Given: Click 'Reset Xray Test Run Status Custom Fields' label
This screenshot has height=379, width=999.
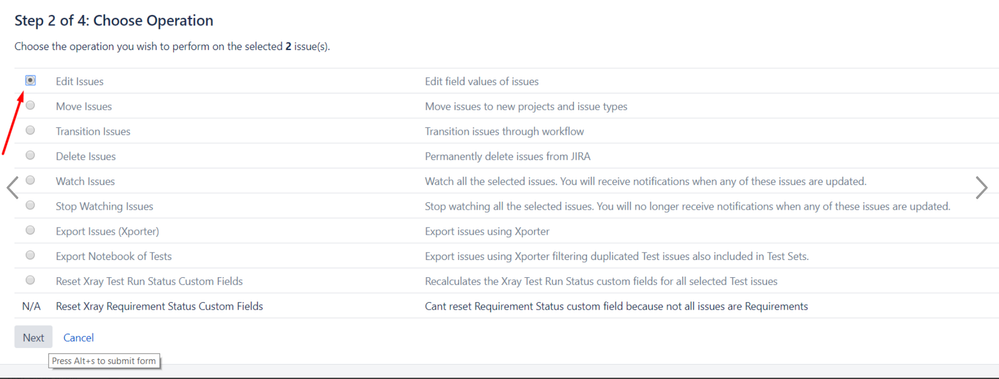Looking at the screenshot, I should [x=149, y=281].
